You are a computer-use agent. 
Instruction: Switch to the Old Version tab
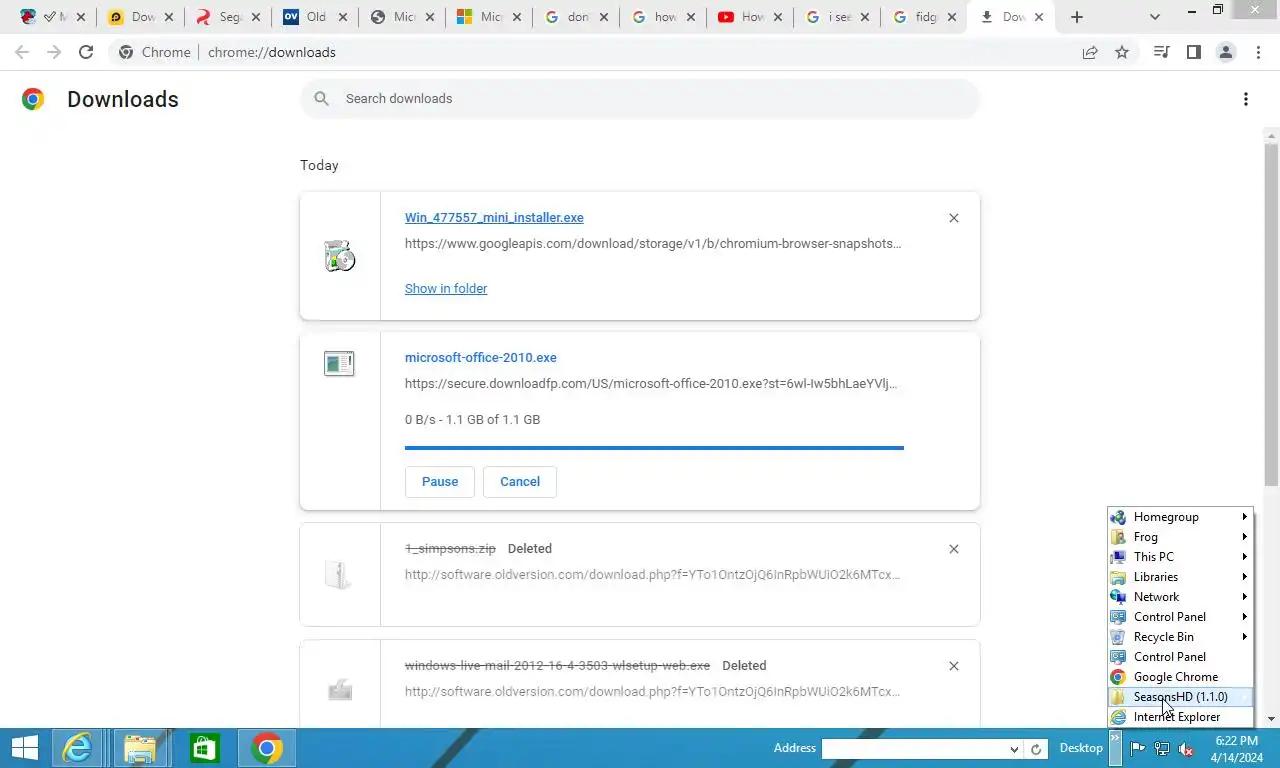[314, 17]
